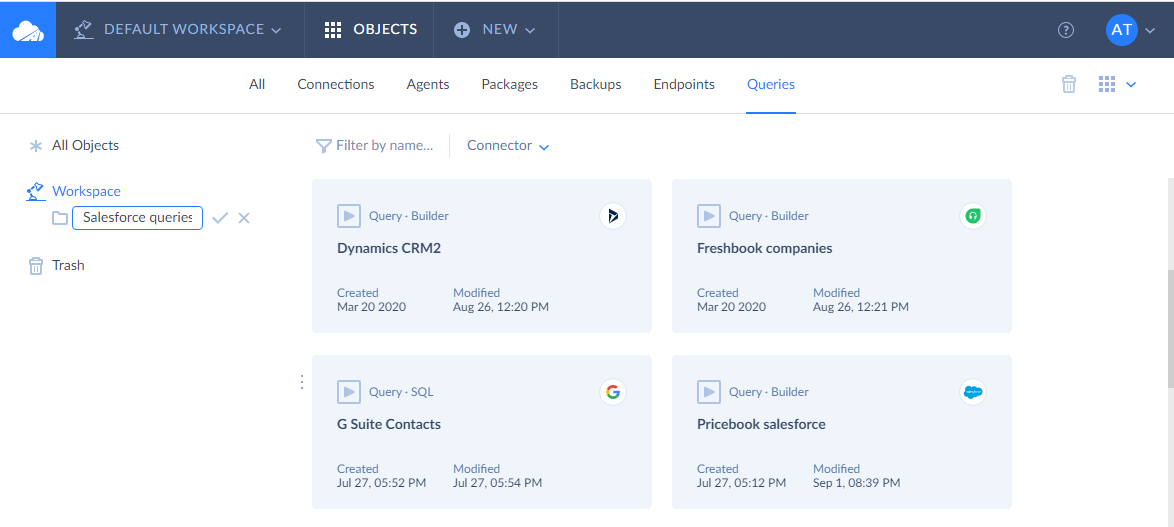Click the Google icon on G Suite Contacts card
Screen dimensions: 1174x527
click(612, 392)
